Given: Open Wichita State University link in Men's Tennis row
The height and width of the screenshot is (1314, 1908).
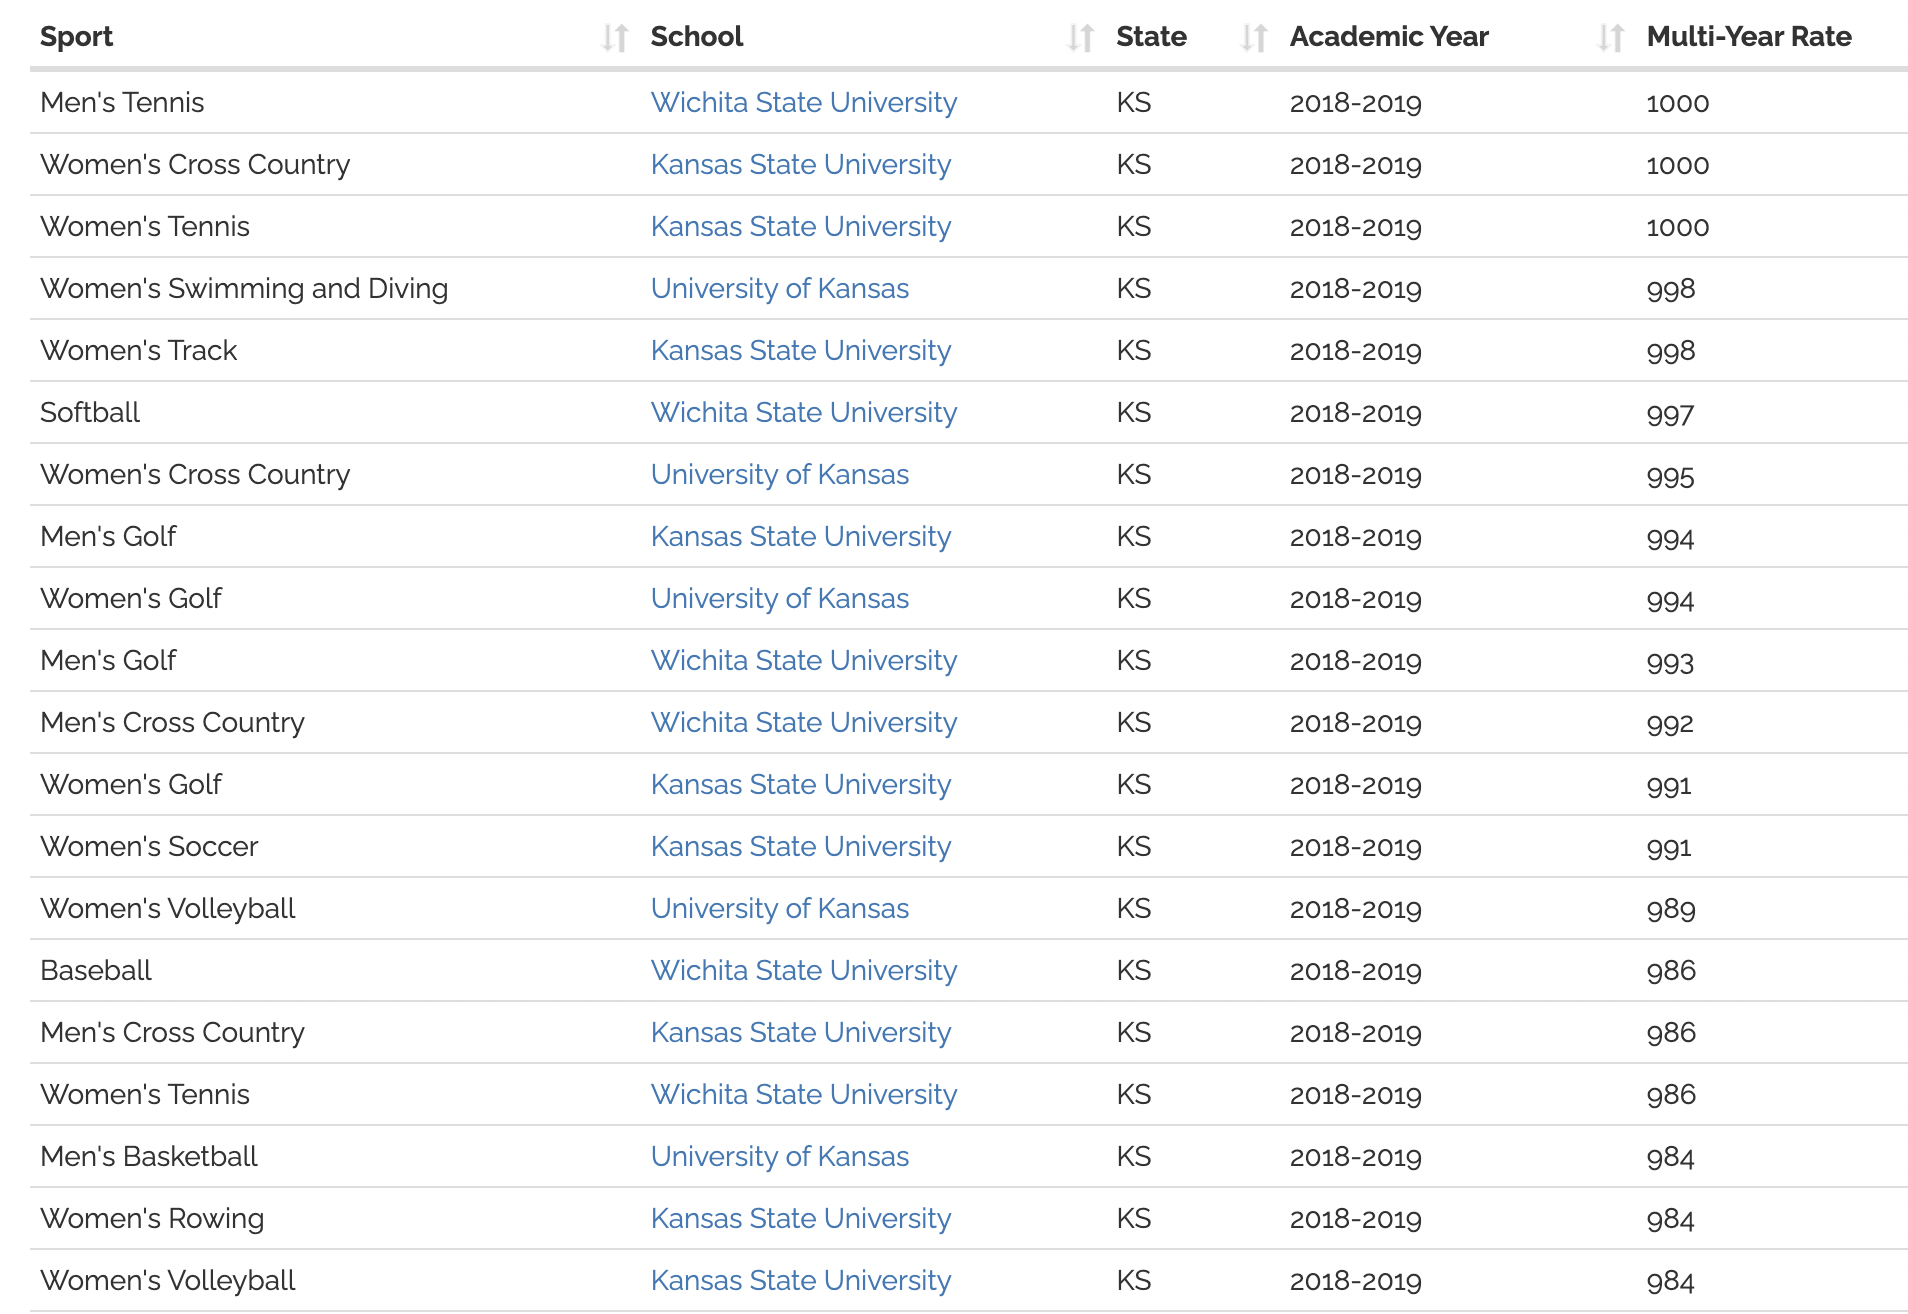Looking at the screenshot, I should click(803, 102).
